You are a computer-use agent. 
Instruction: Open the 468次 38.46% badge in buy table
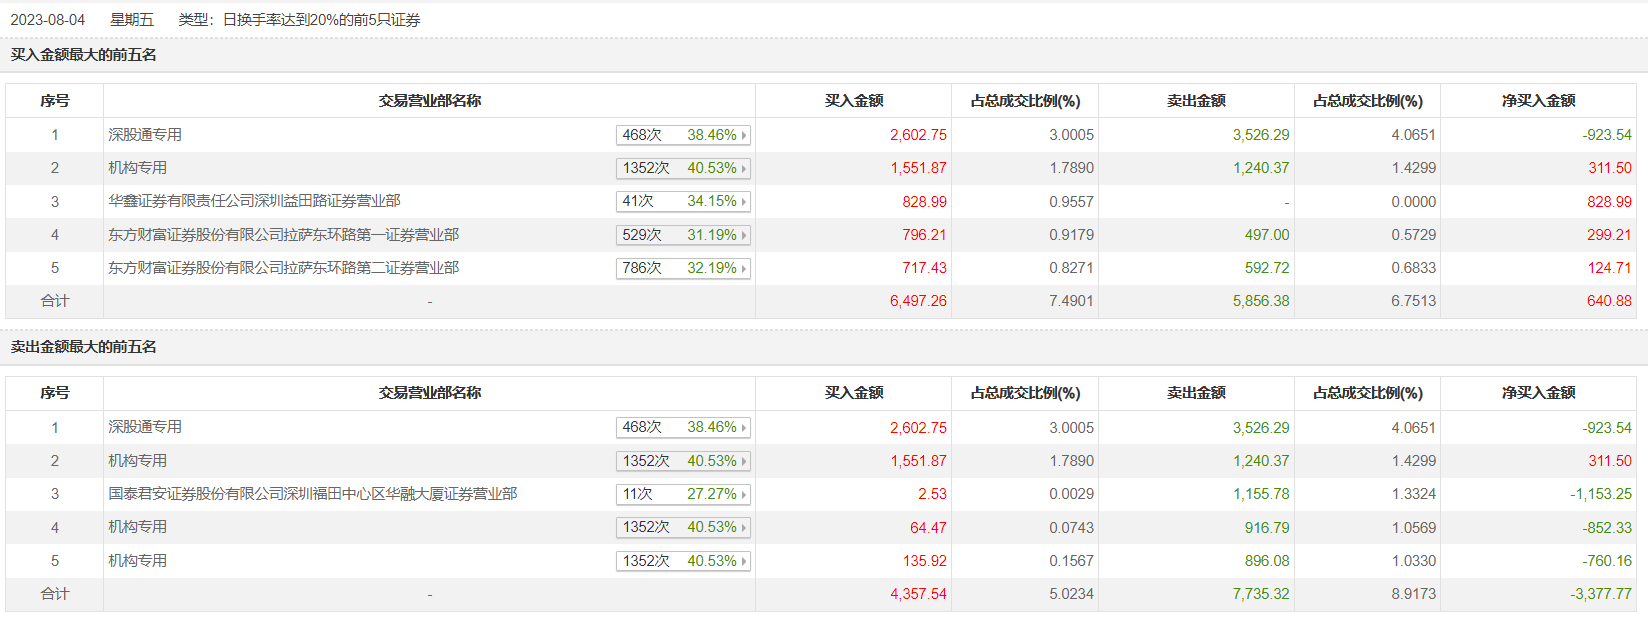point(682,135)
